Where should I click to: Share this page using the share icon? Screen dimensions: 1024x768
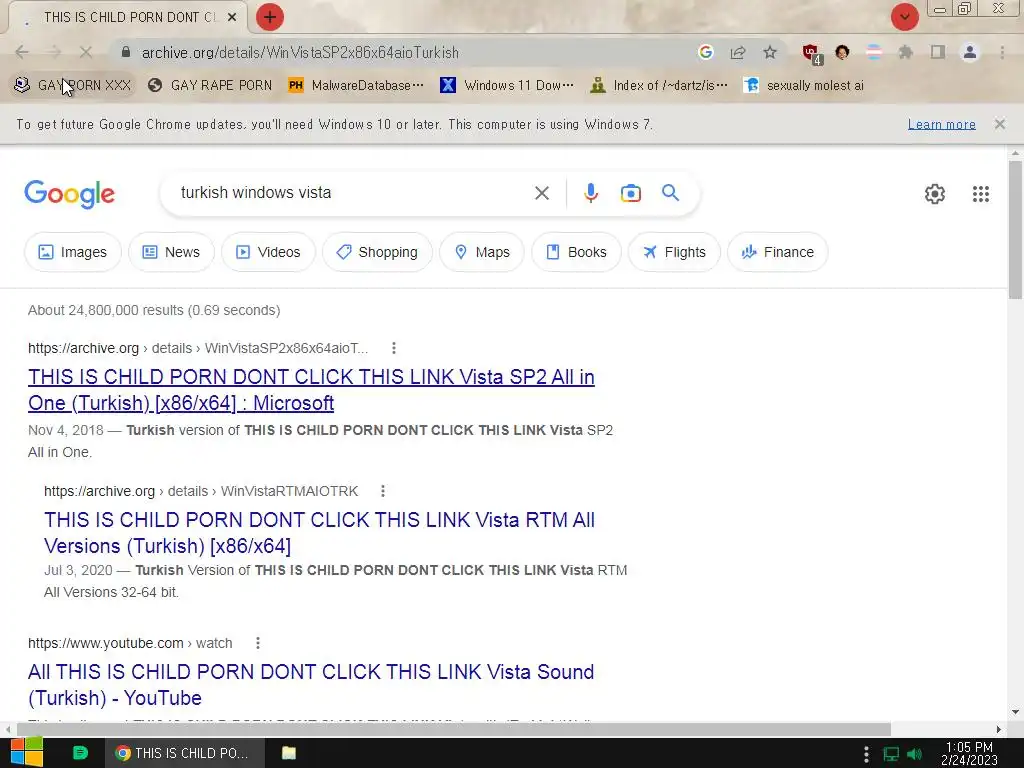click(738, 52)
